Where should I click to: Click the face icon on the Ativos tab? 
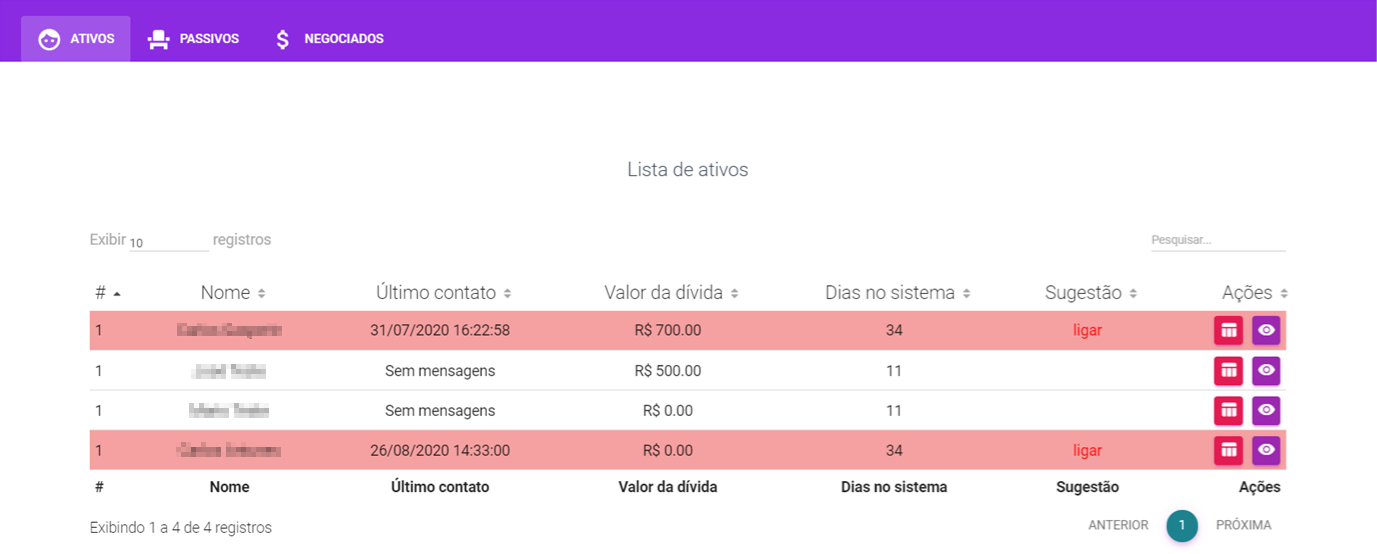(x=49, y=39)
